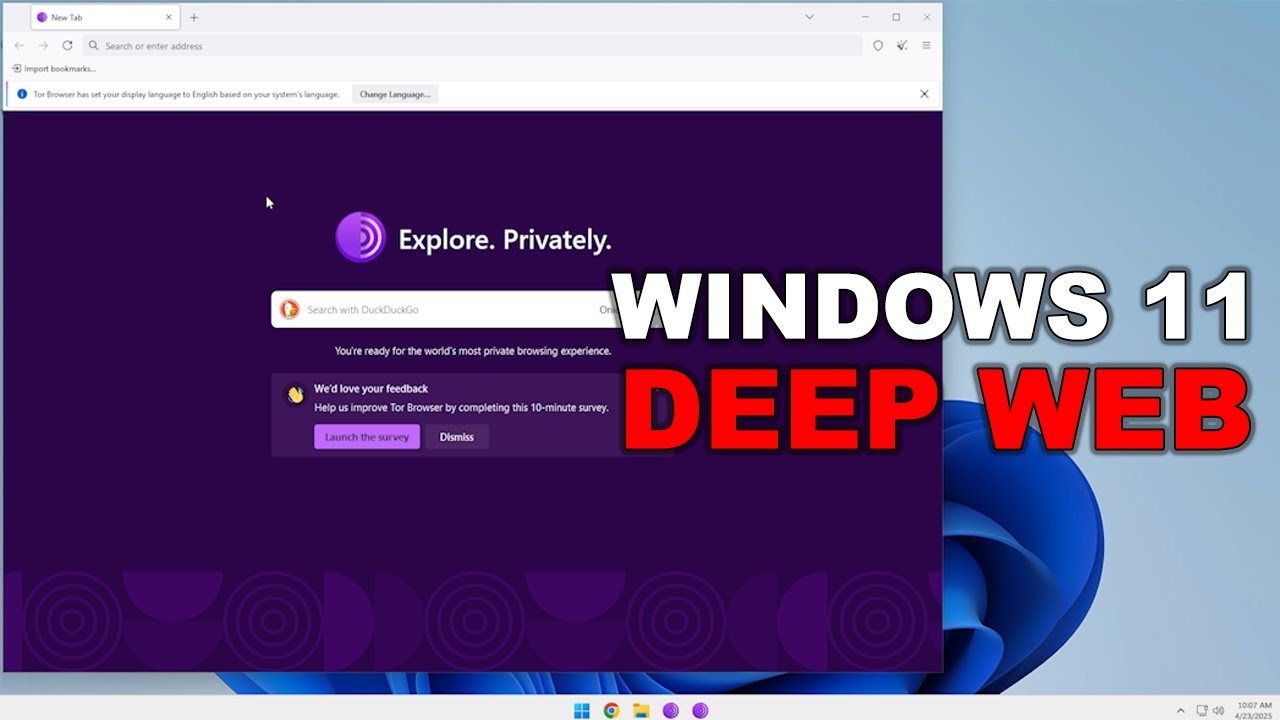Open File Explorer from the taskbar
The width and height of the screenshot is (1280, 720).
(x=641, y=710)
